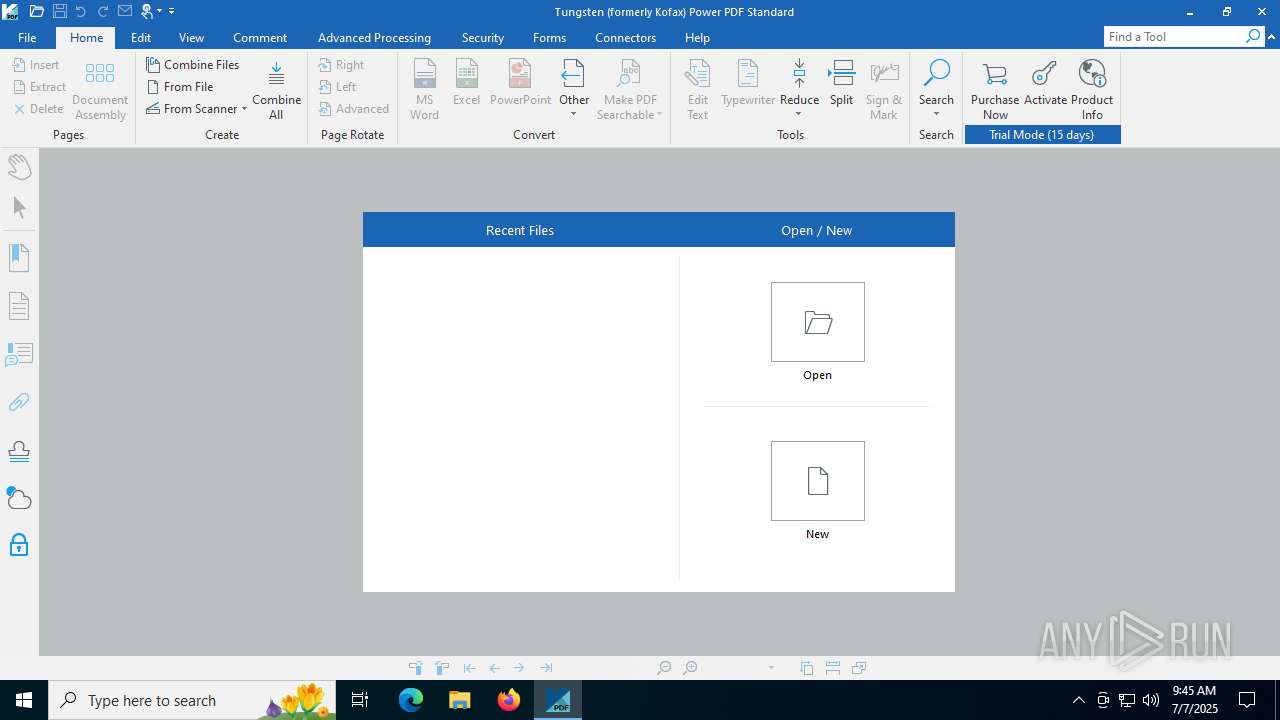This screenshot has height=720, width=1280.
Task: Click the Save floppy disk icon
Action: 59,11
